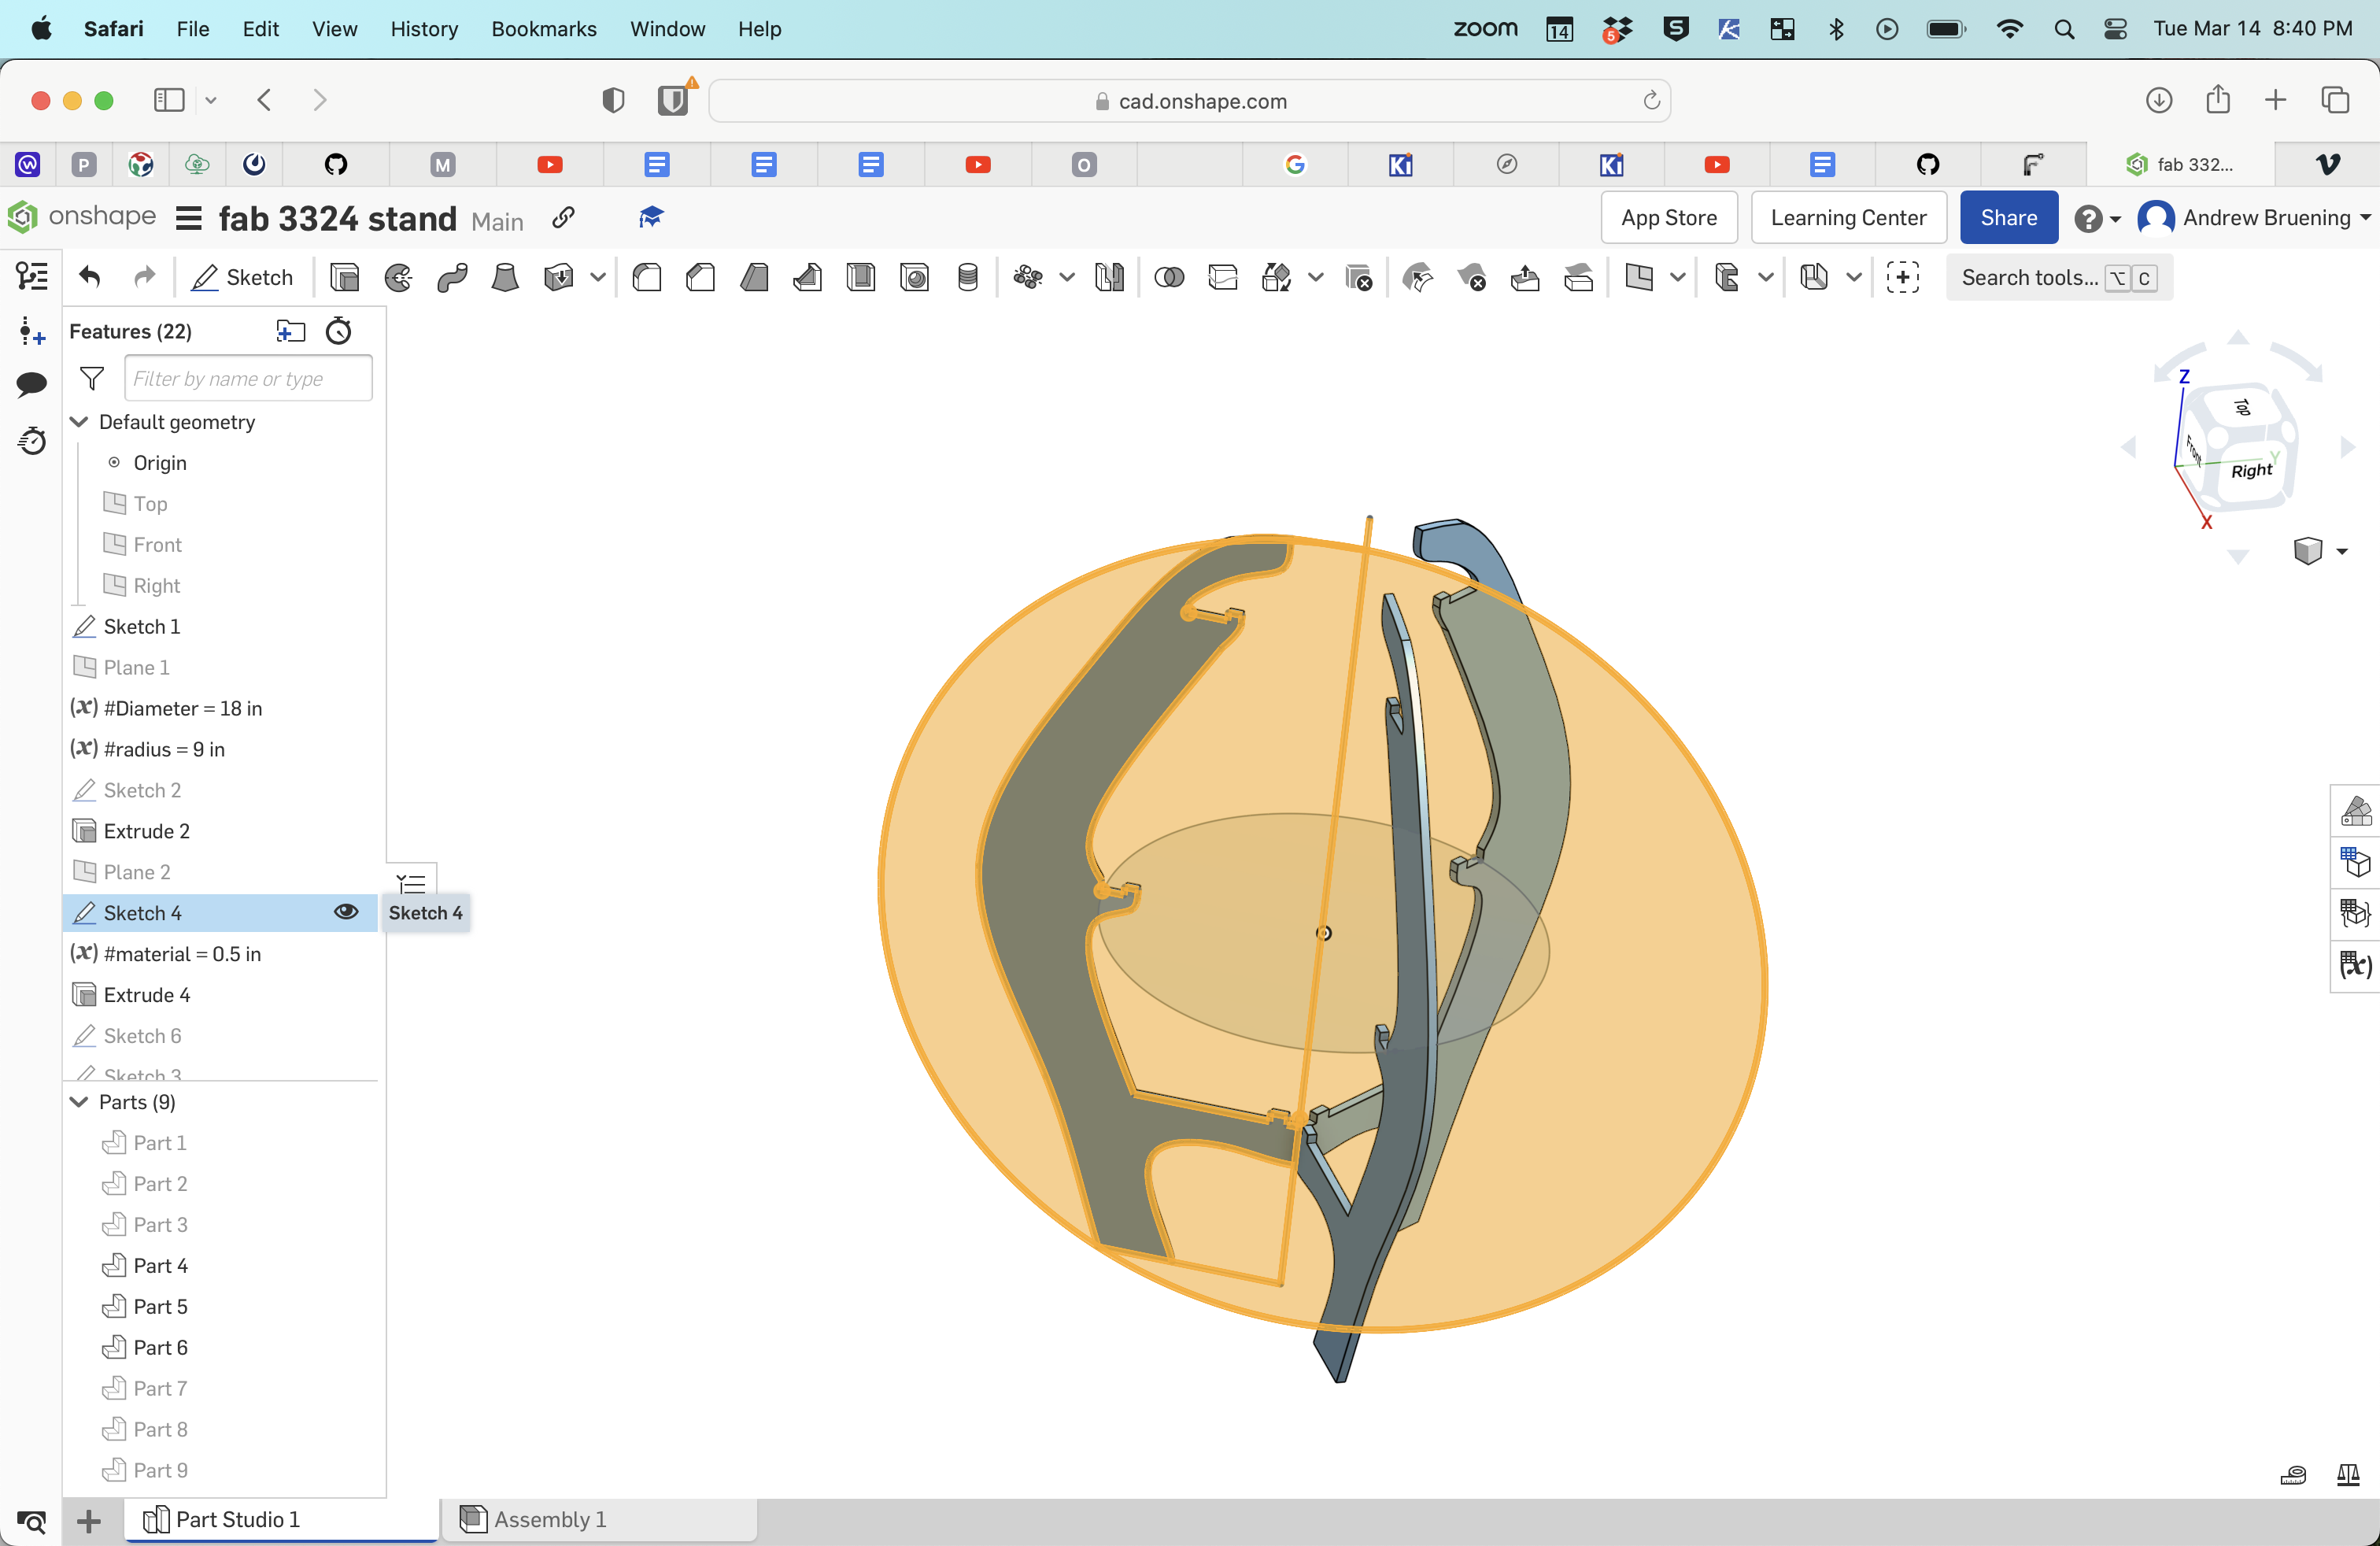Open Safari's History menu
2380x1546 pixels.
pos(424,29)
